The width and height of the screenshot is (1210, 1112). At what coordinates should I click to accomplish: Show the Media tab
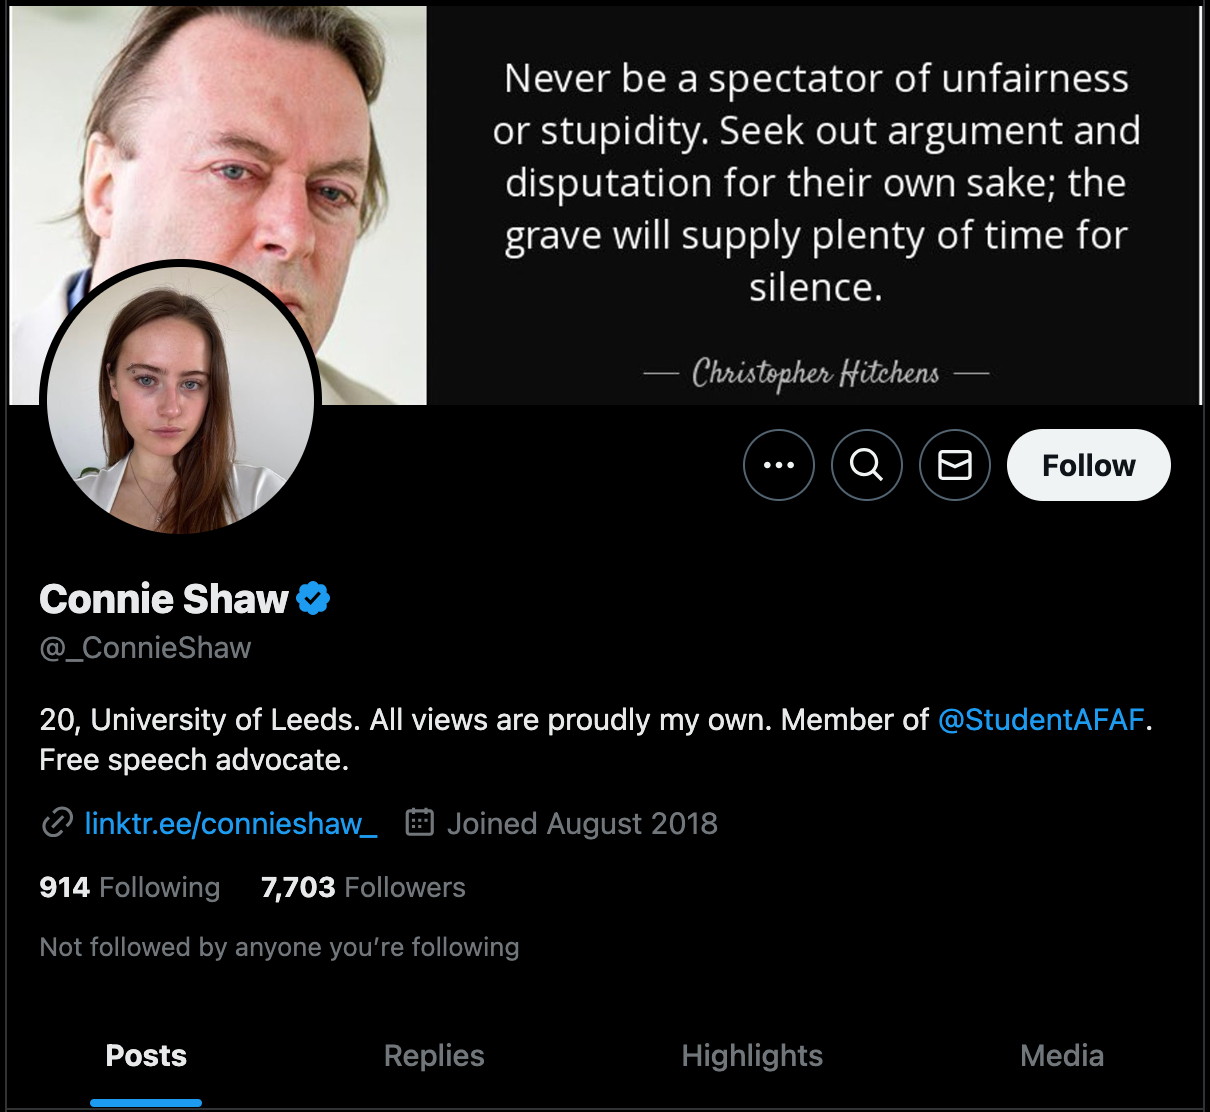pos(1062,1056)
